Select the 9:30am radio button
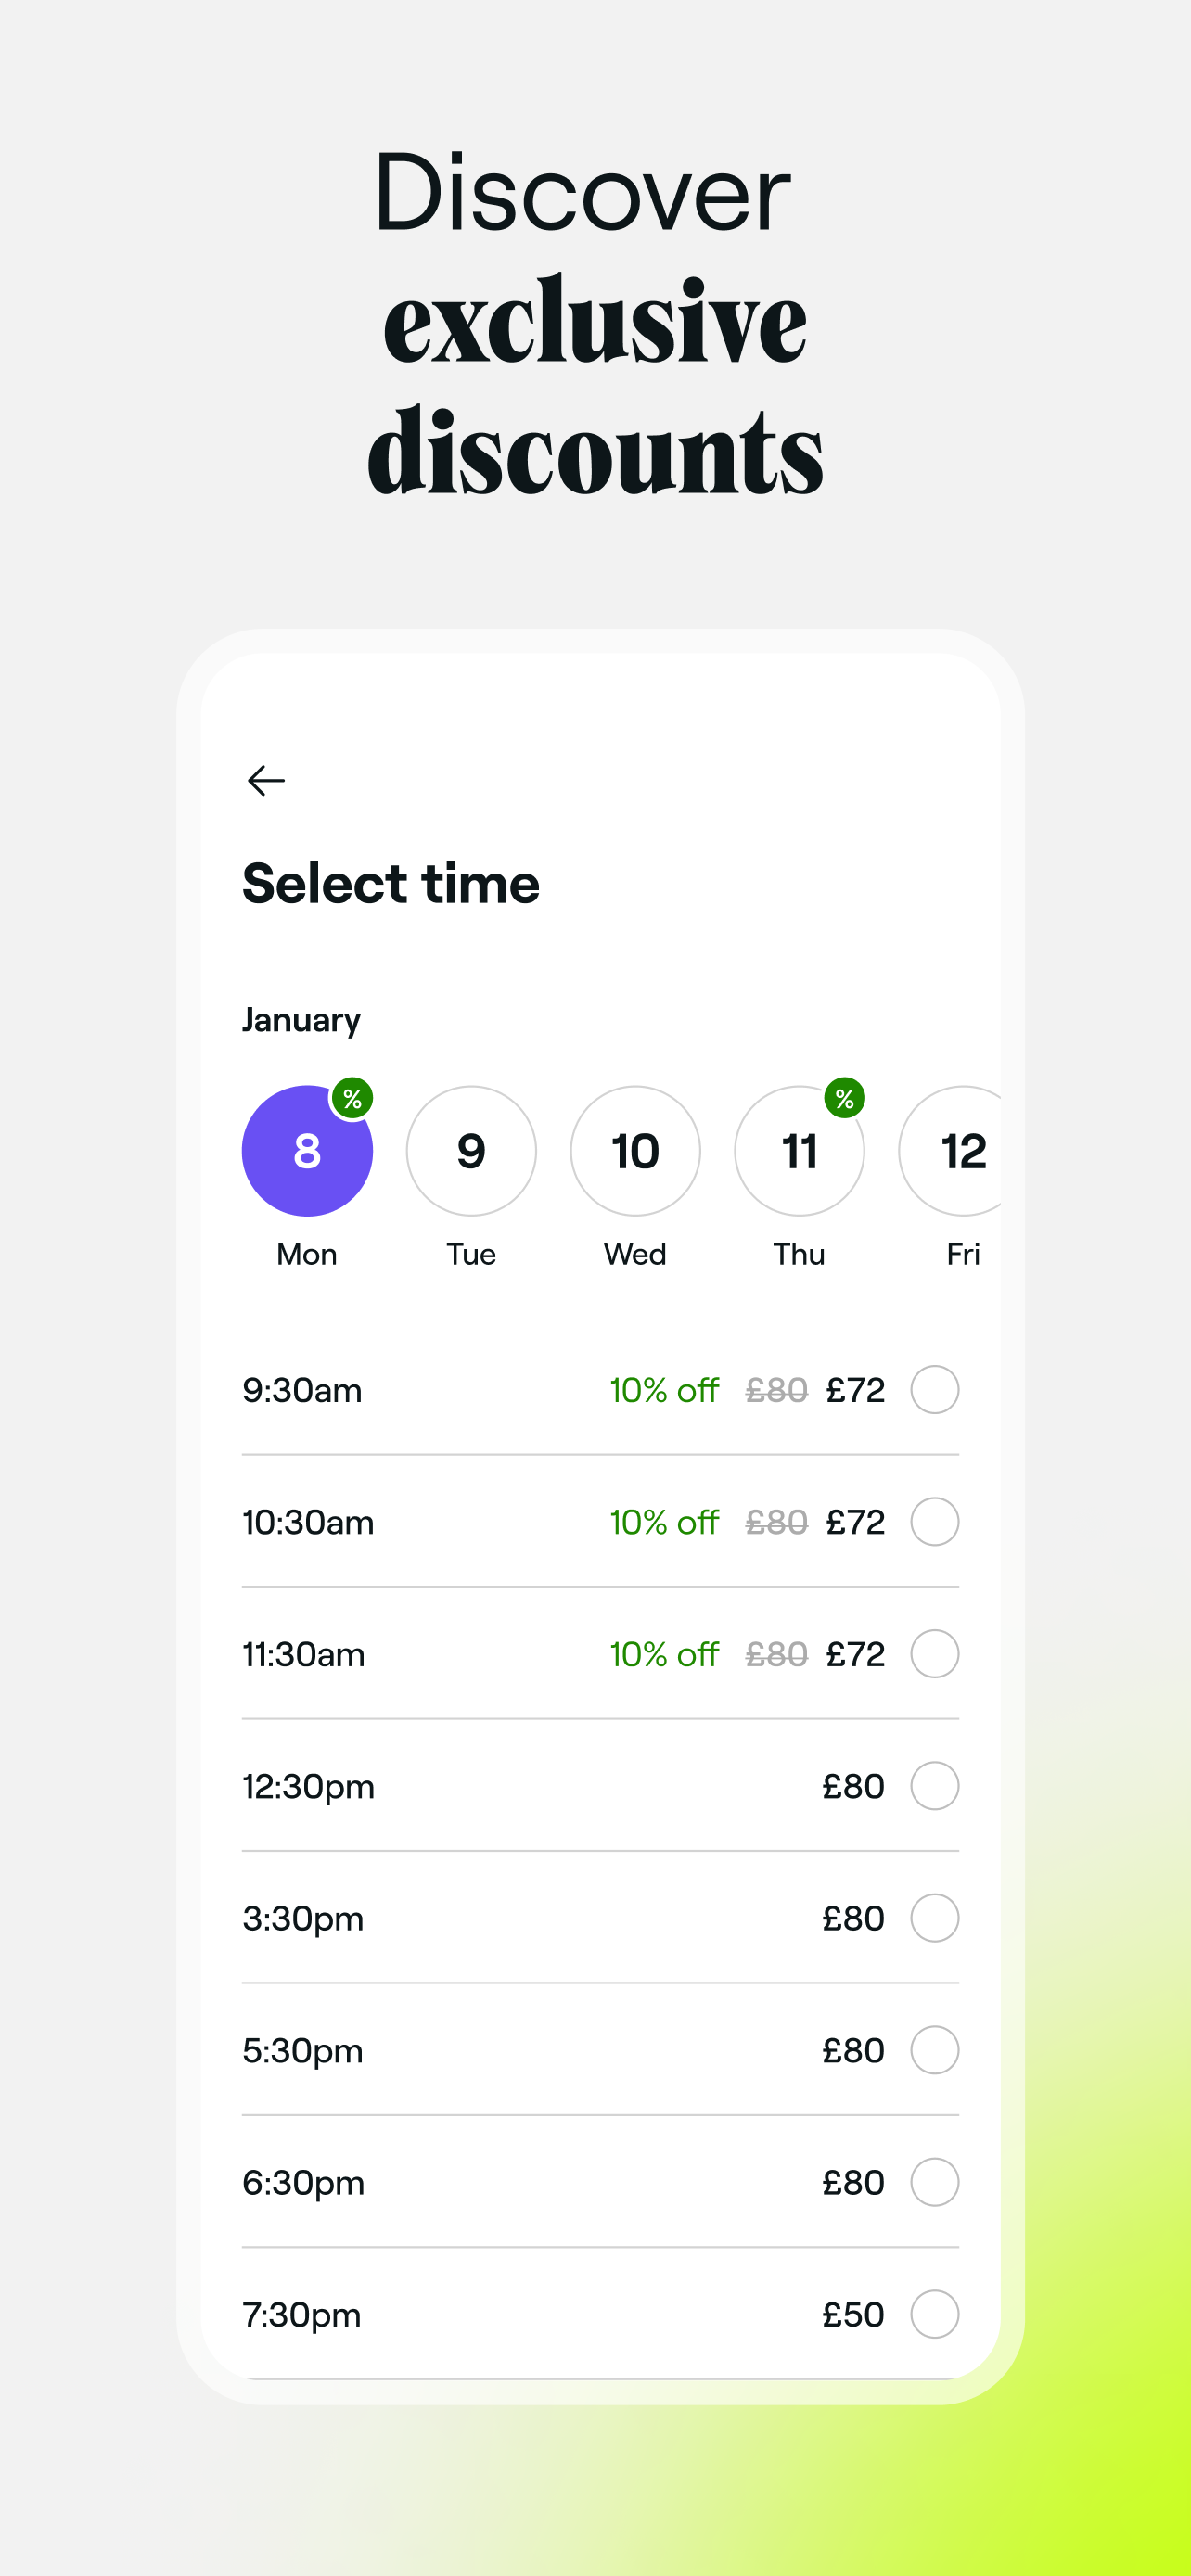The image size is (1191, 2576). point(934,1390)
